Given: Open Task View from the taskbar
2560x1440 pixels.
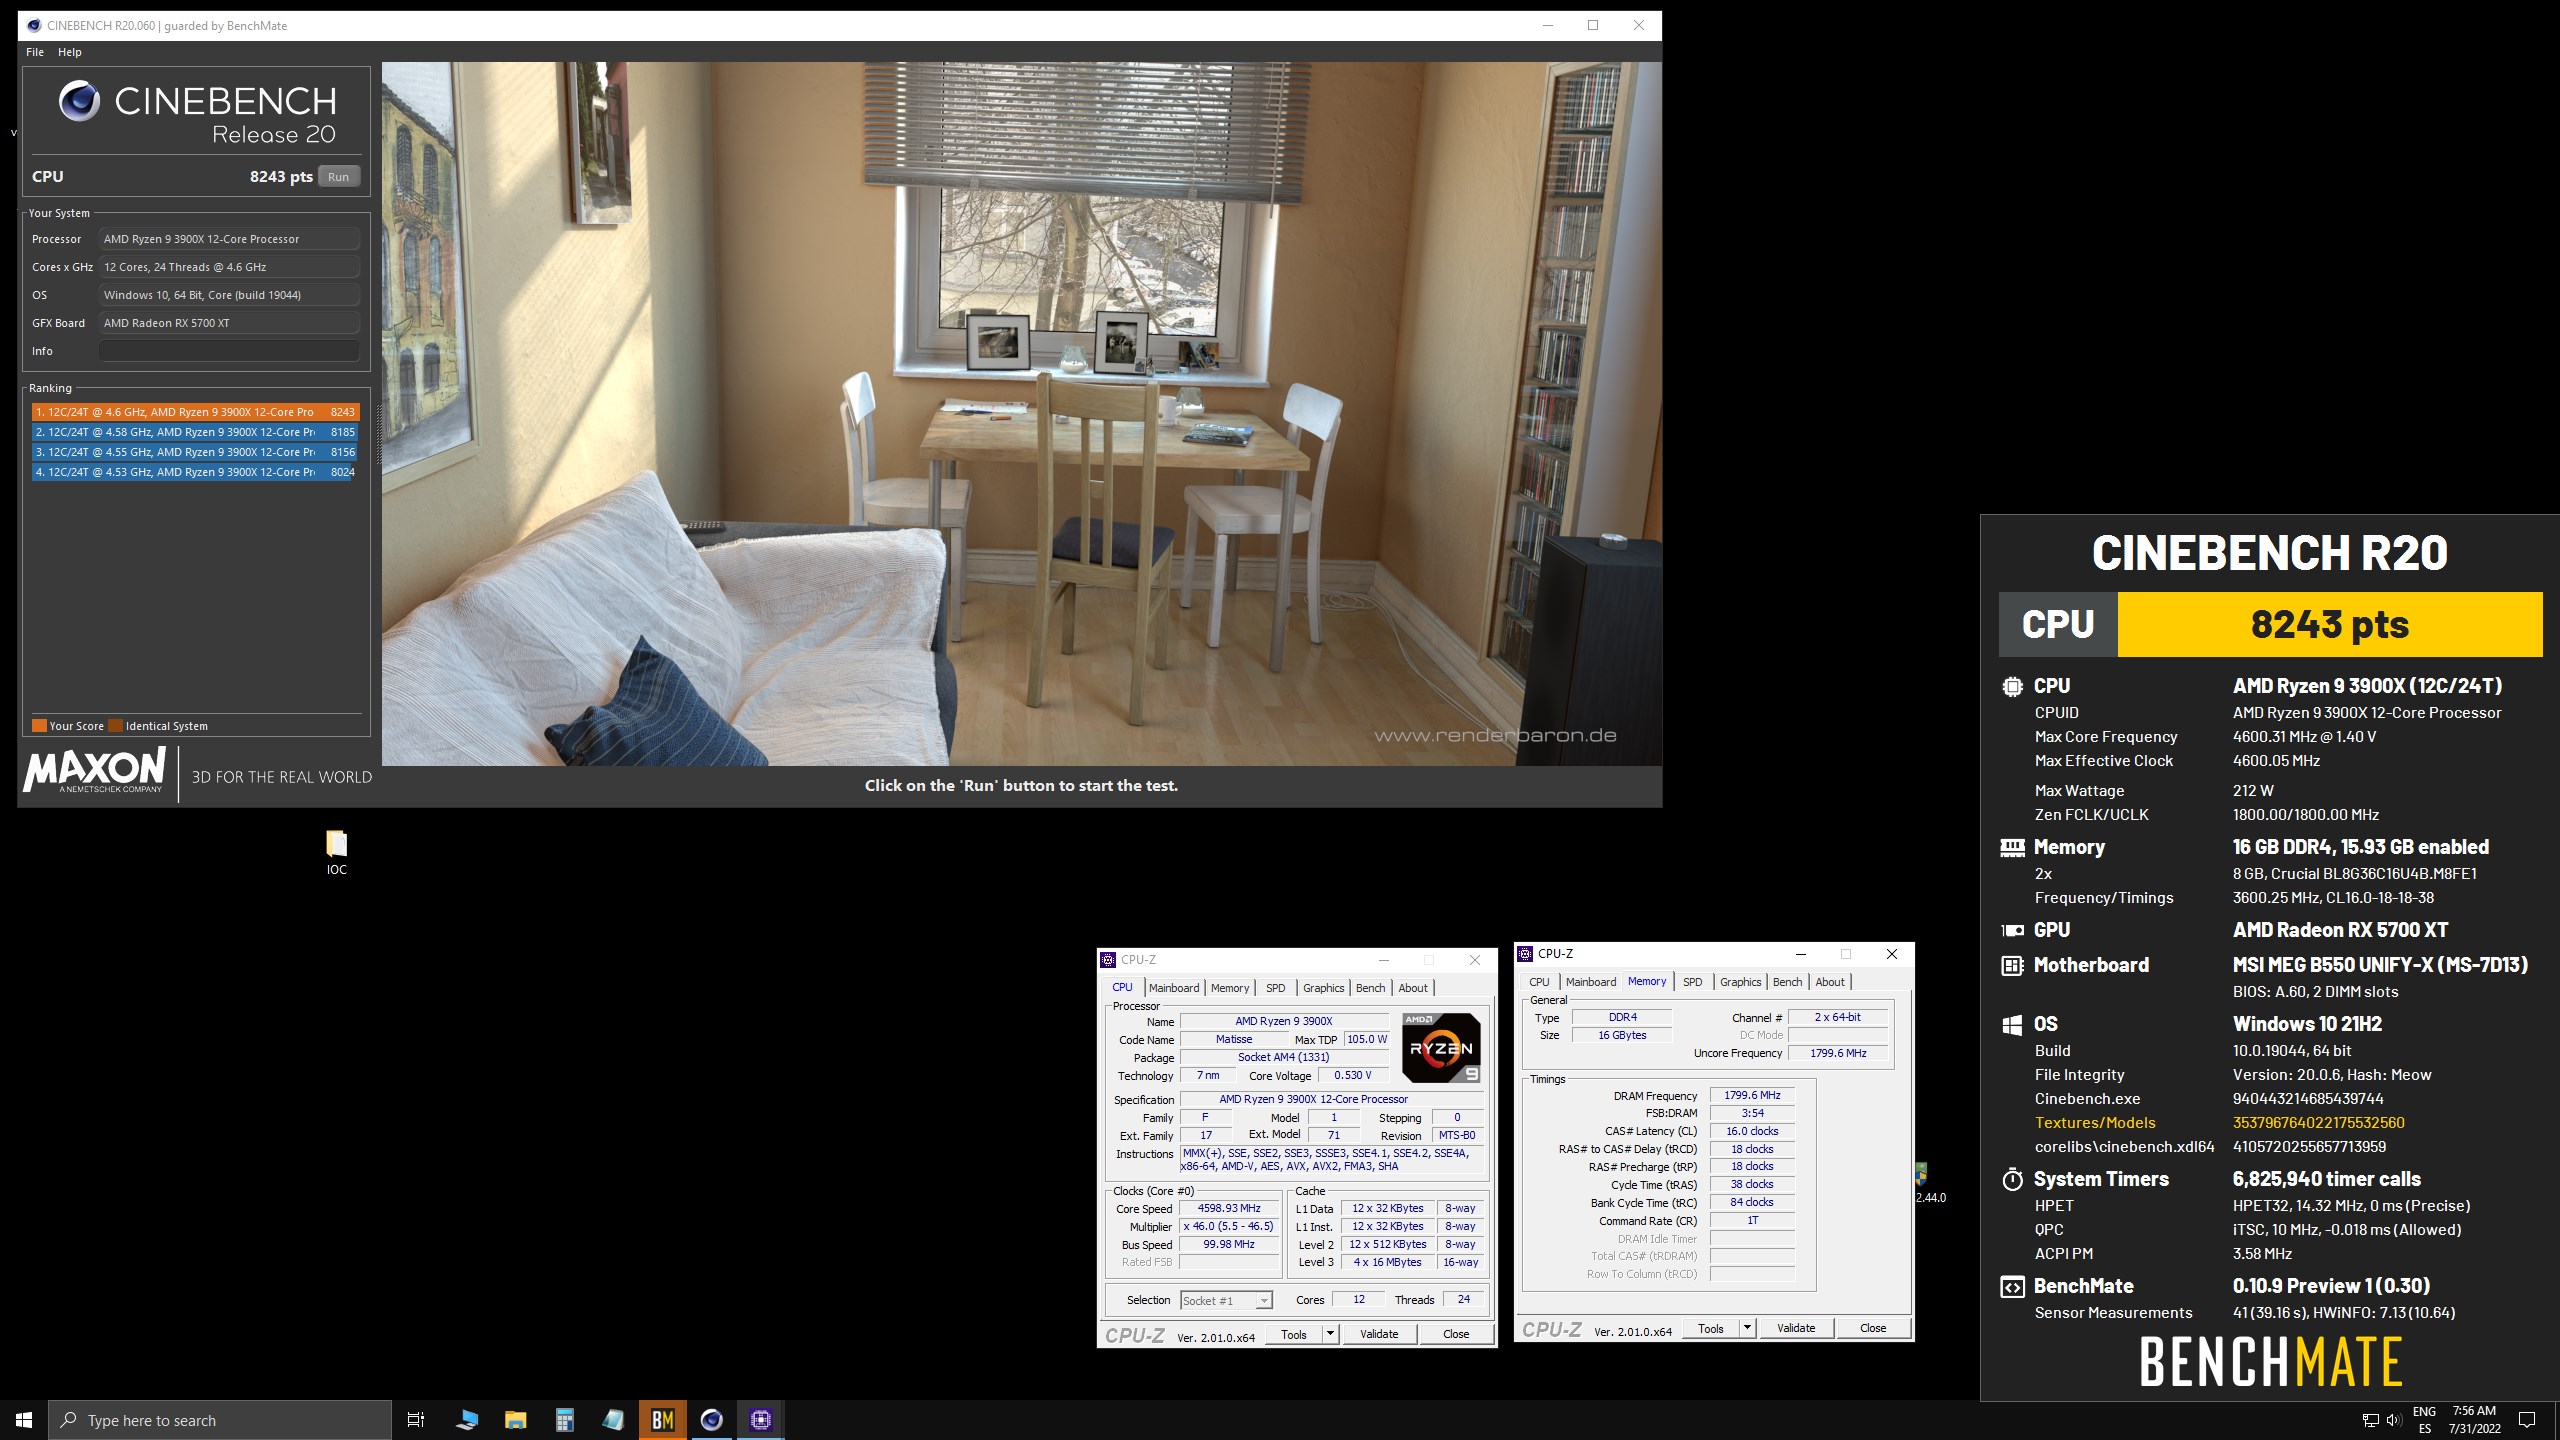Looking at the screenshot, I should [x=416, y=1420].
